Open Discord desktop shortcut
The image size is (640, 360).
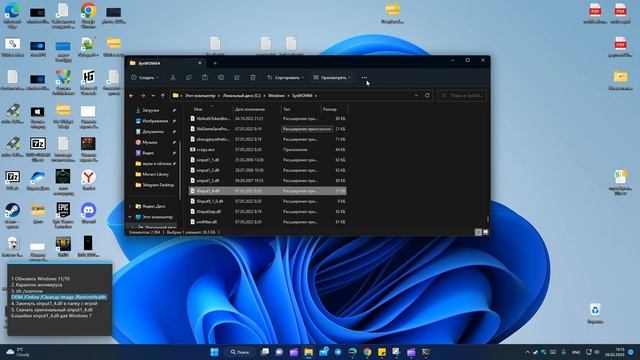coord(89,213)
